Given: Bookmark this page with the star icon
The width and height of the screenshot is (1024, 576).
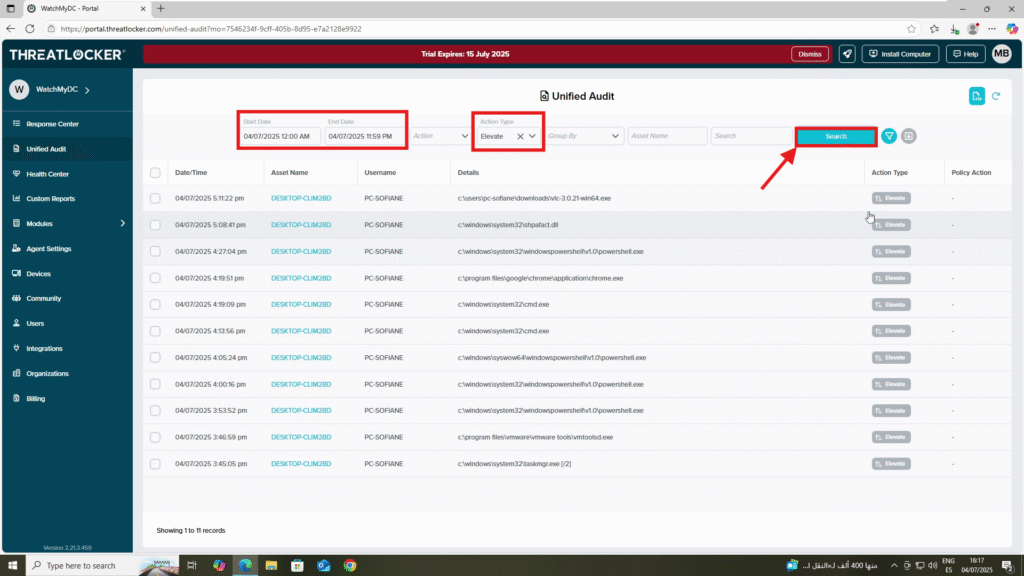Looking at the screenshot, I should tap(912, 29).
